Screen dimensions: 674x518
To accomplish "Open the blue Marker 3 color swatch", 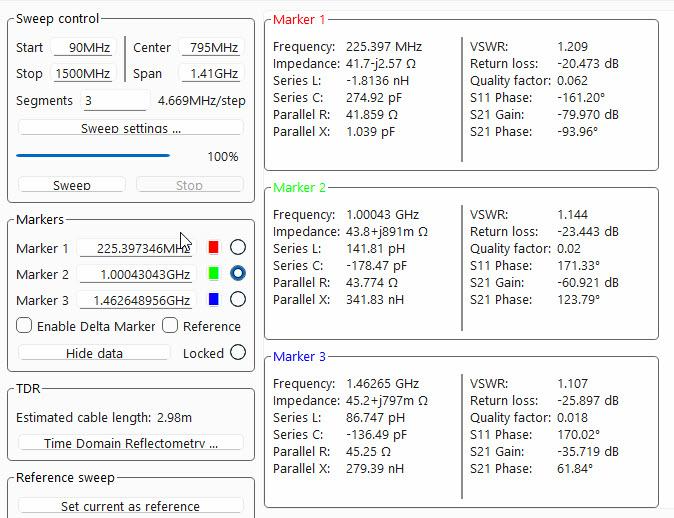I will pos(214,299).
